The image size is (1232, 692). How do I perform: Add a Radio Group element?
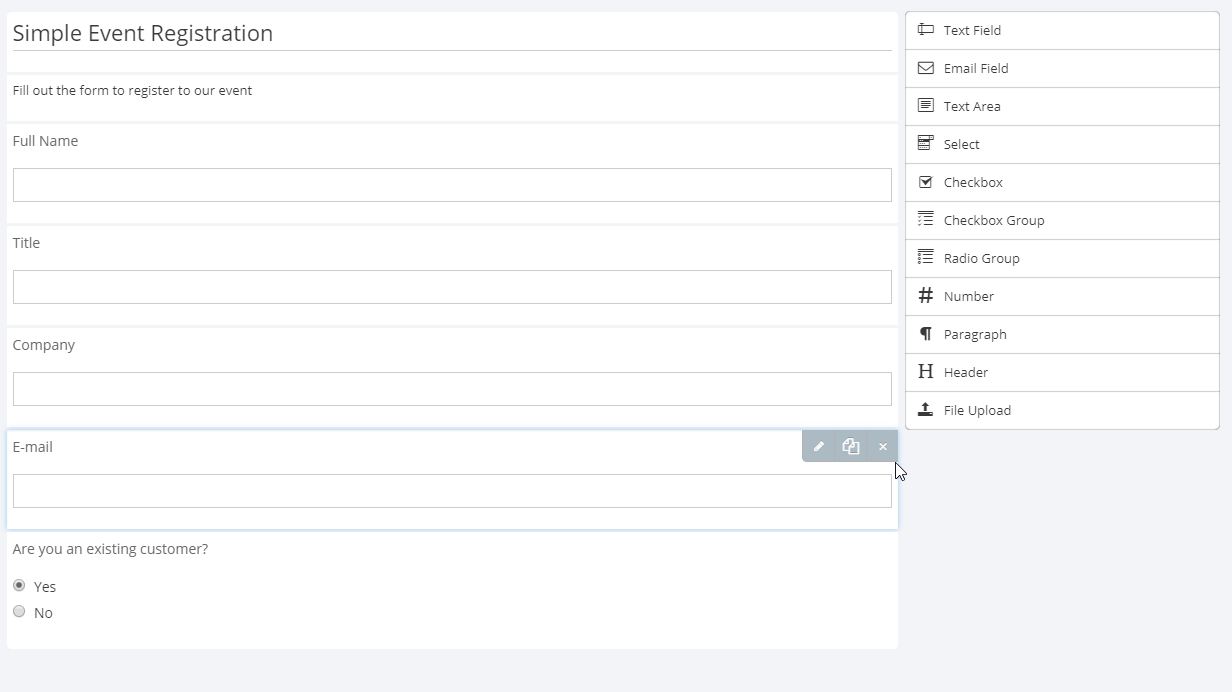click(1062, 258)
